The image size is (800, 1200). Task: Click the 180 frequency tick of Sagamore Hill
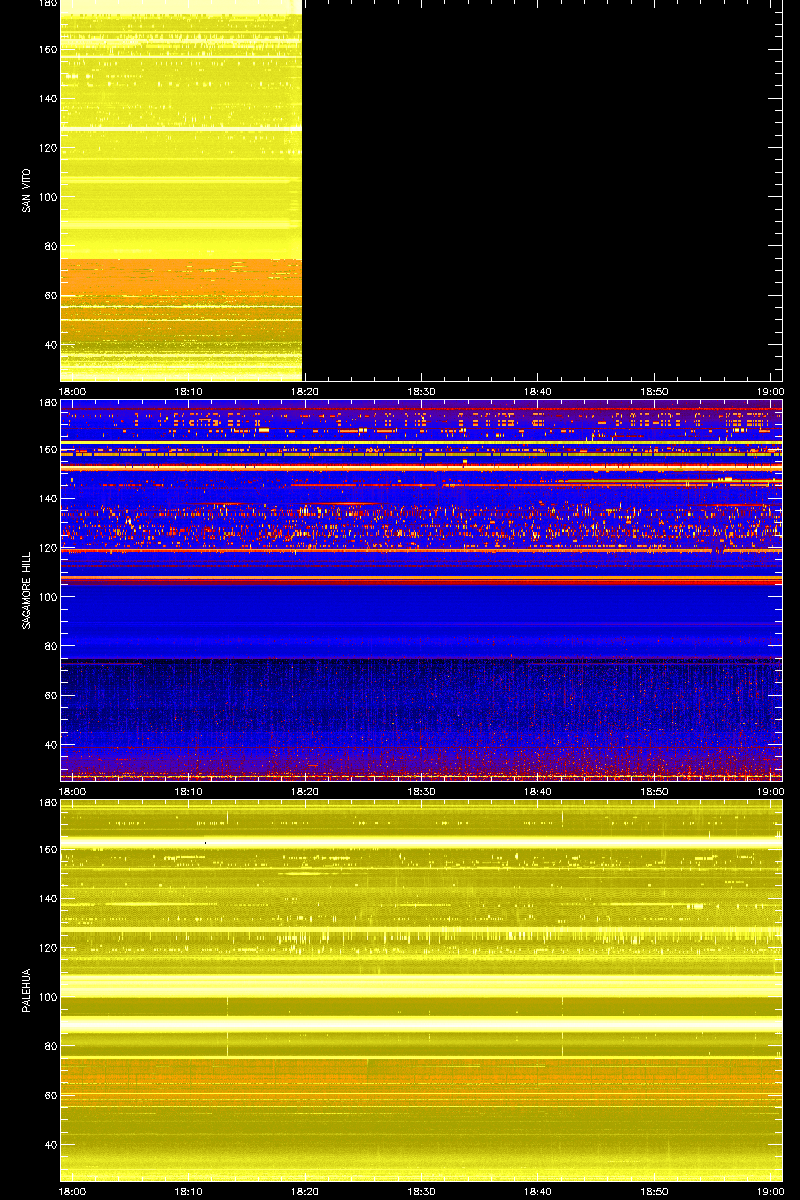pyautogui.click(x=48, y=403)
